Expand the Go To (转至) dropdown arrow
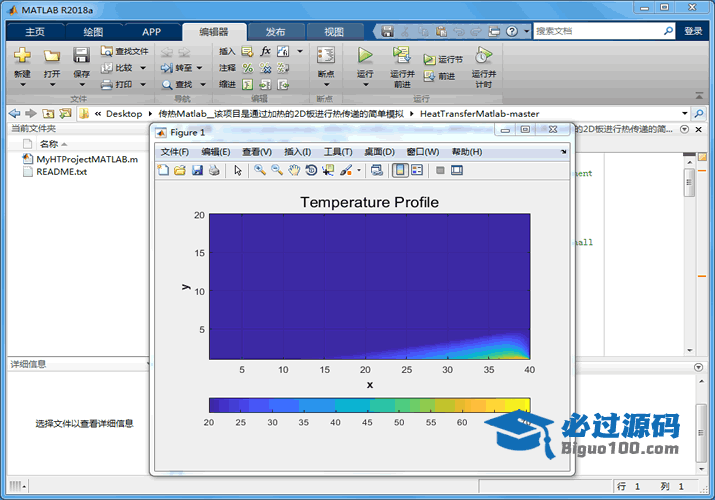Viewport: 715px width, 500px height. click(199, 68)
